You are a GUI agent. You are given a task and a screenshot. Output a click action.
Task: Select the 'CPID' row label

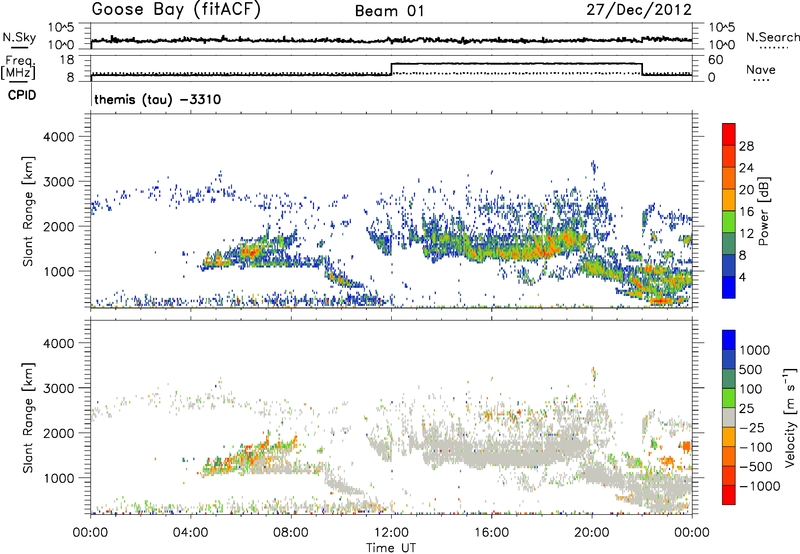[x=22, y=95]
